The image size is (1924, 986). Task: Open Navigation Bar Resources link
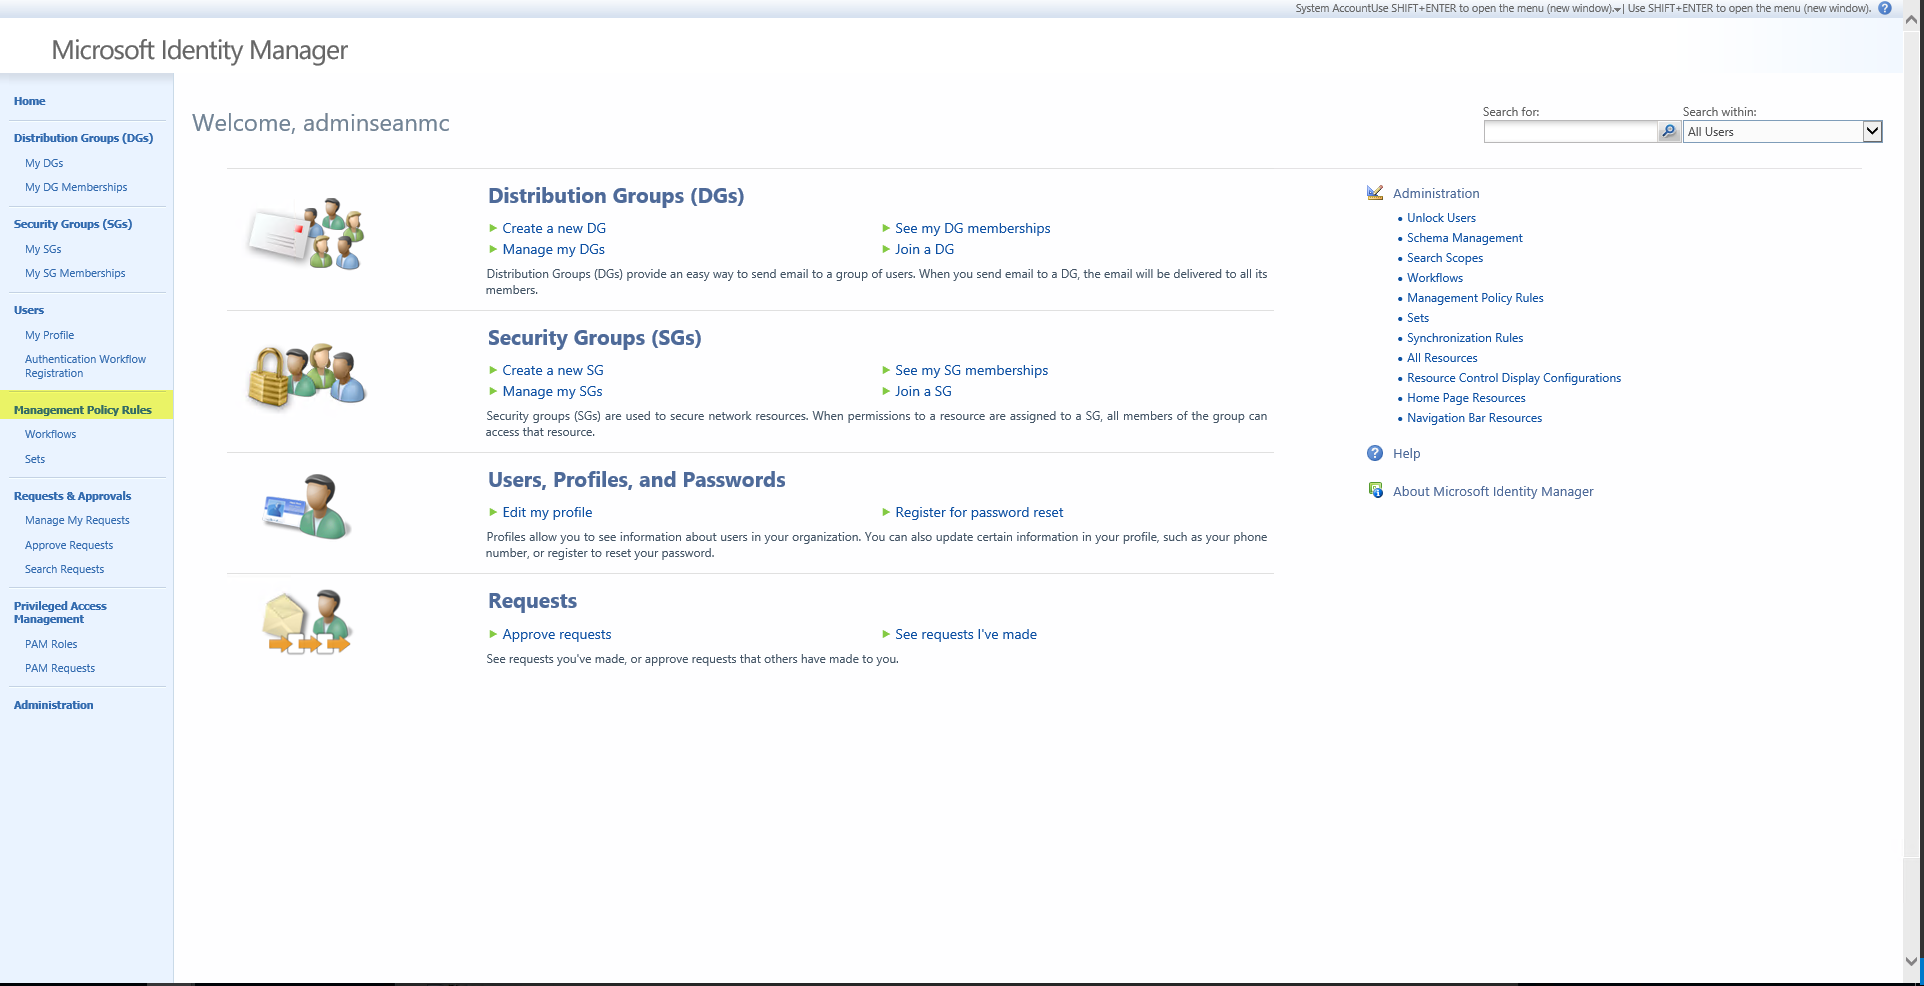pos(1474,418)
